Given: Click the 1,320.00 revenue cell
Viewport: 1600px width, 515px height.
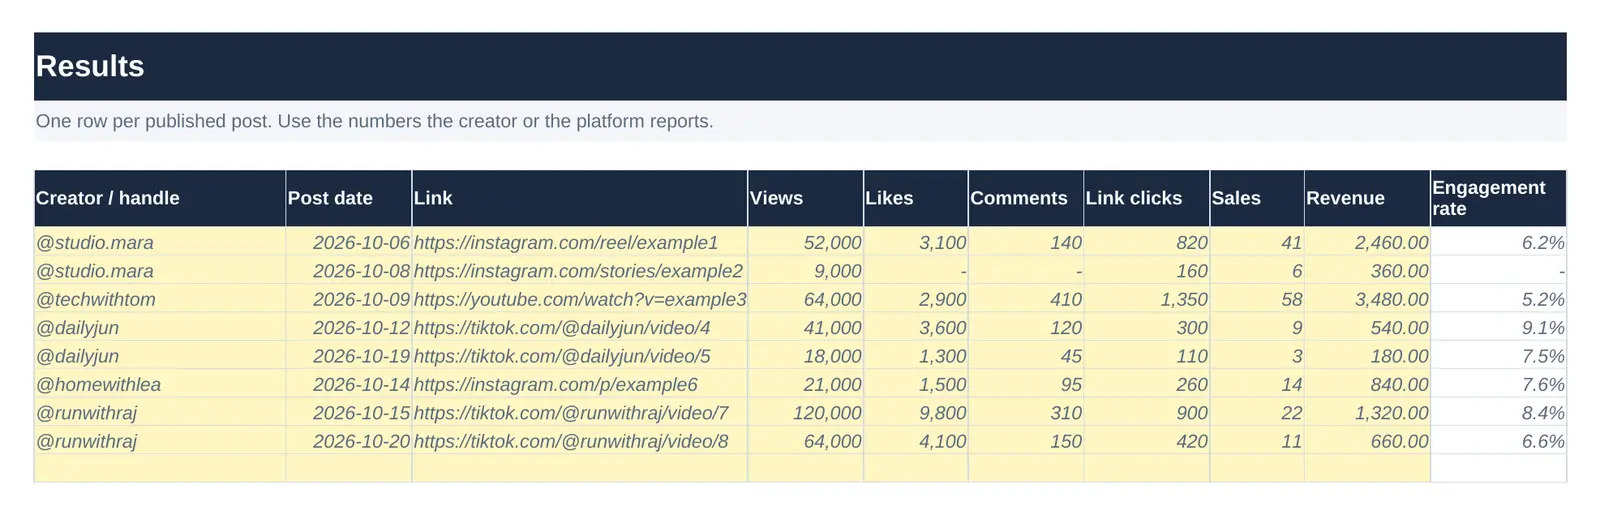Looking at the screenshot, I should [x=1367, y=413].
